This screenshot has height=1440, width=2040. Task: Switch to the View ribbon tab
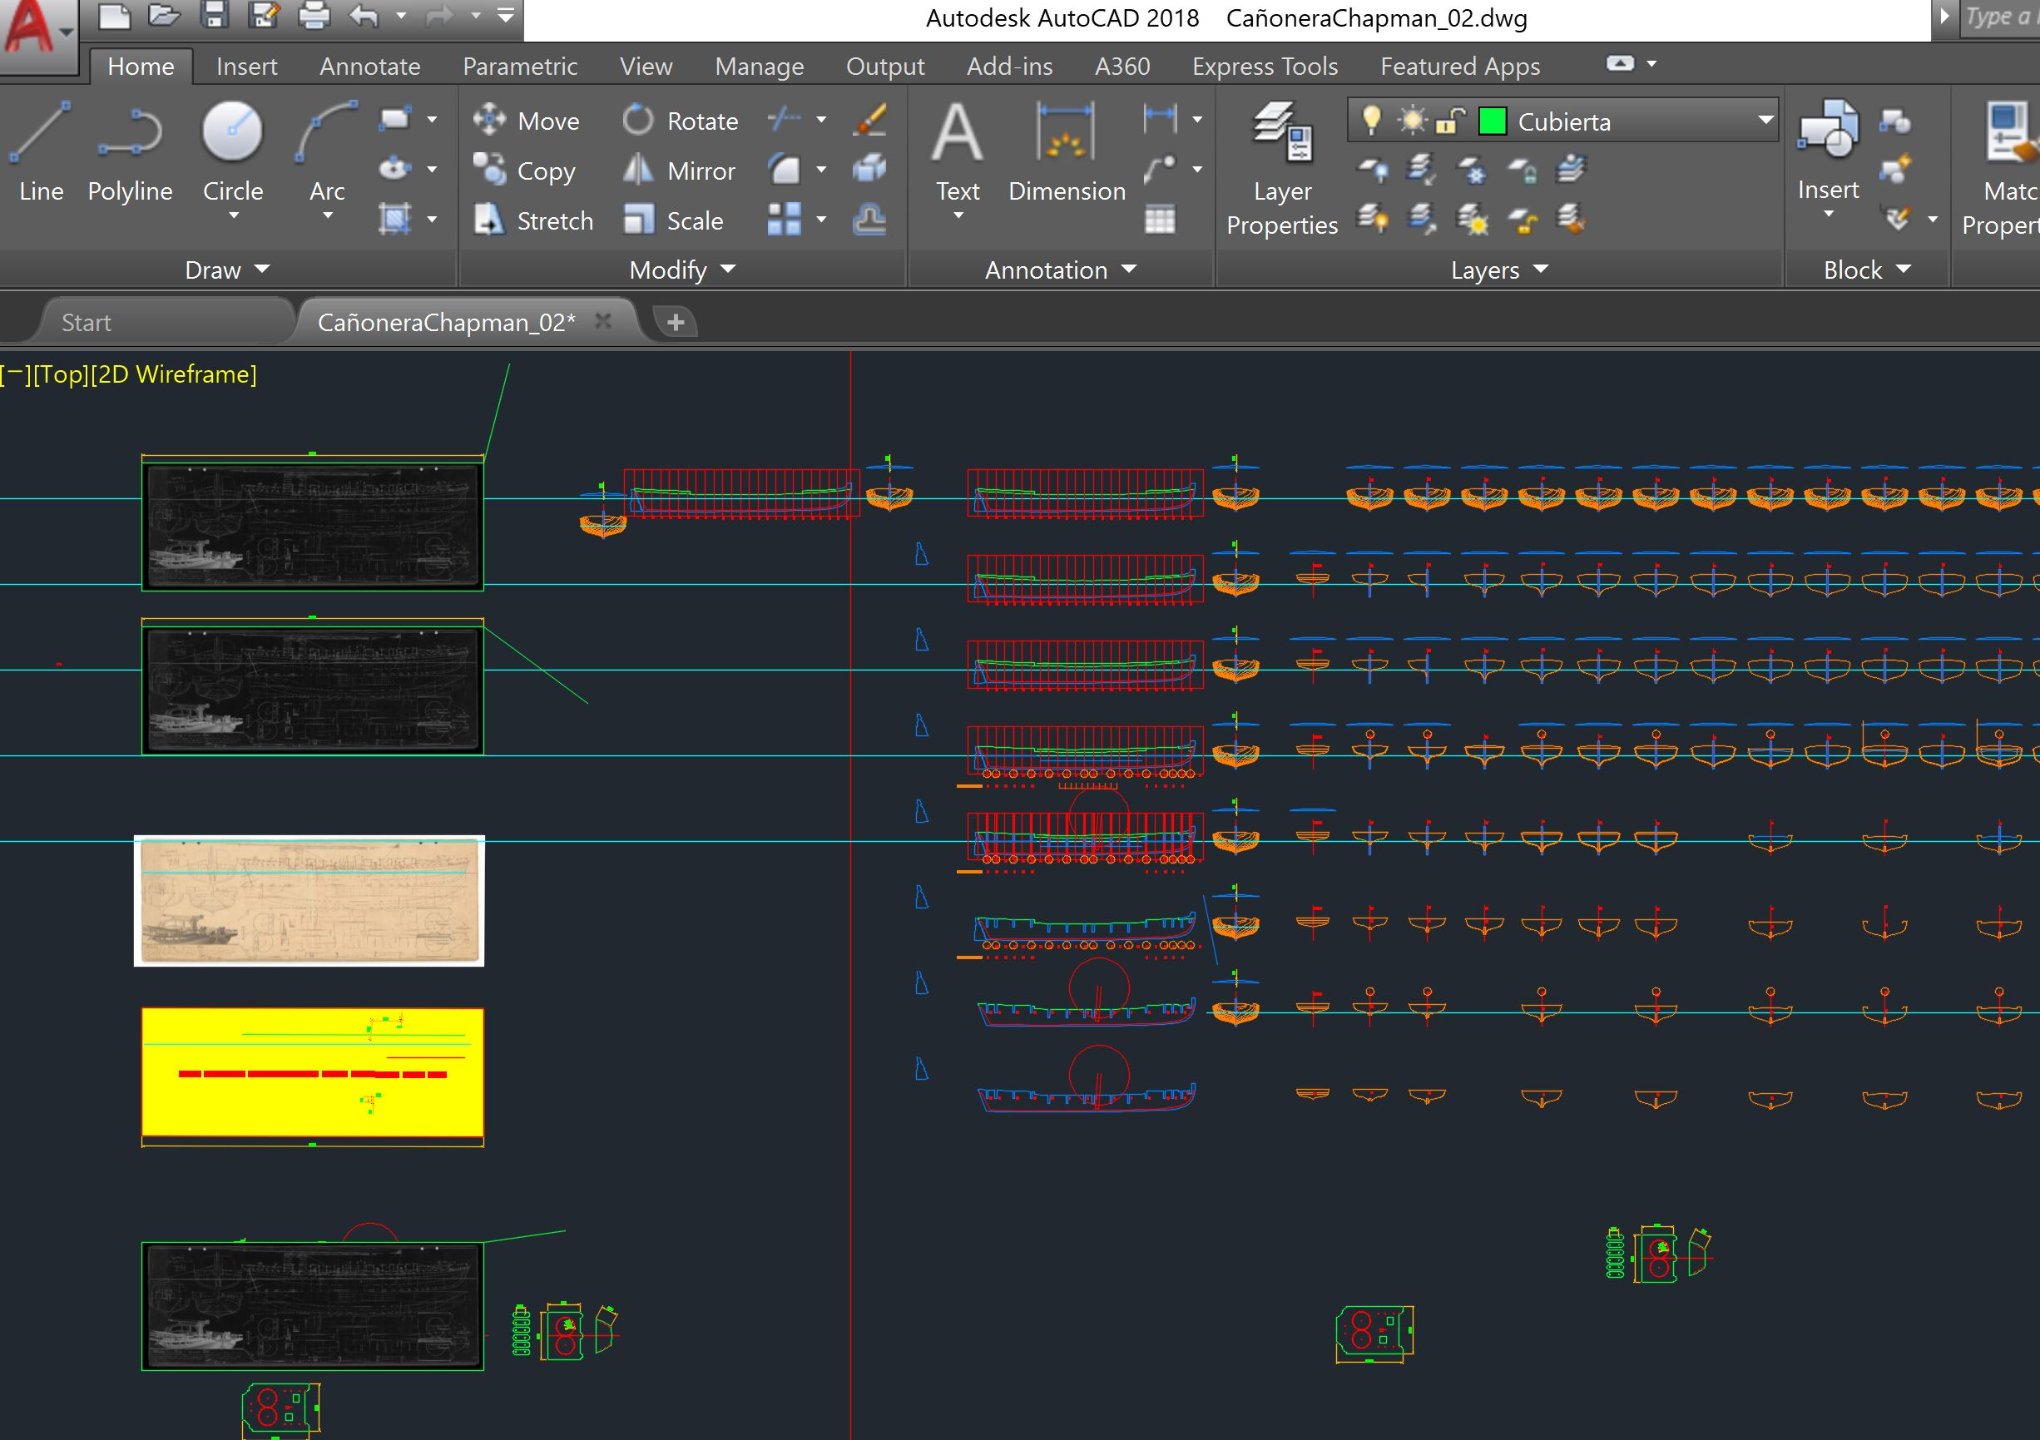tap(645, 66)
